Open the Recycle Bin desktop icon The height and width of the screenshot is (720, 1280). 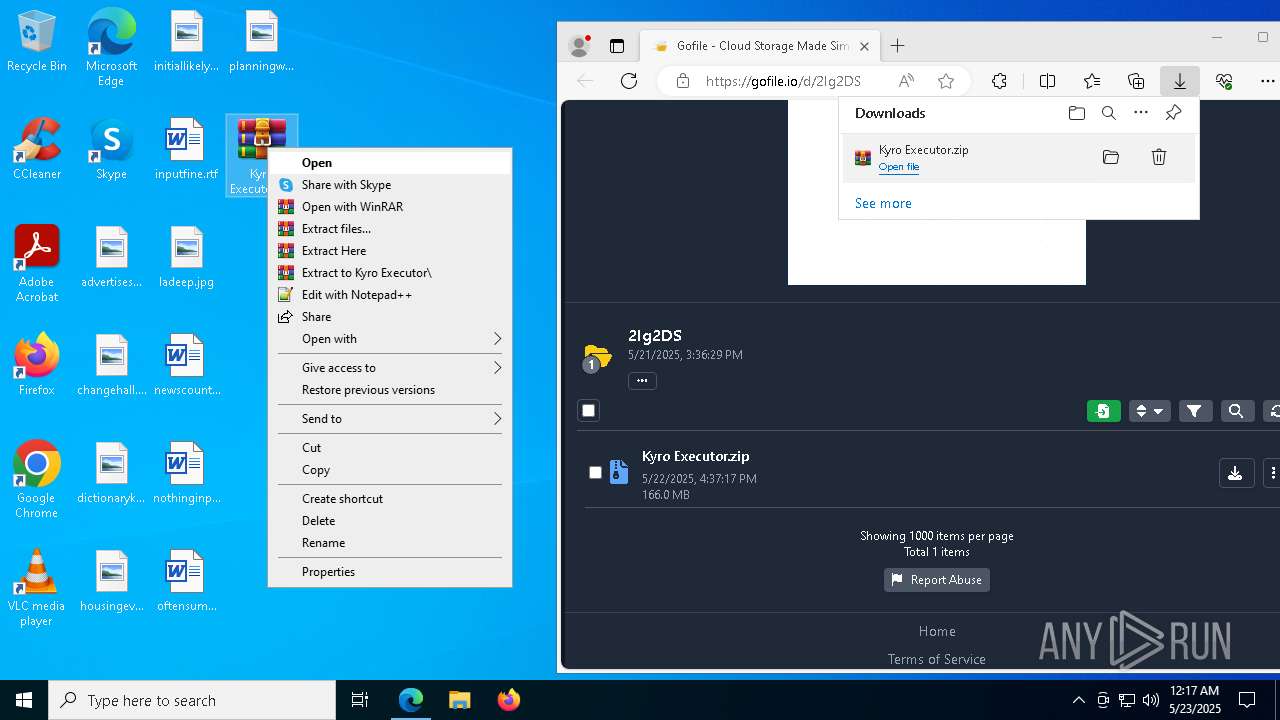coord(37,42)
